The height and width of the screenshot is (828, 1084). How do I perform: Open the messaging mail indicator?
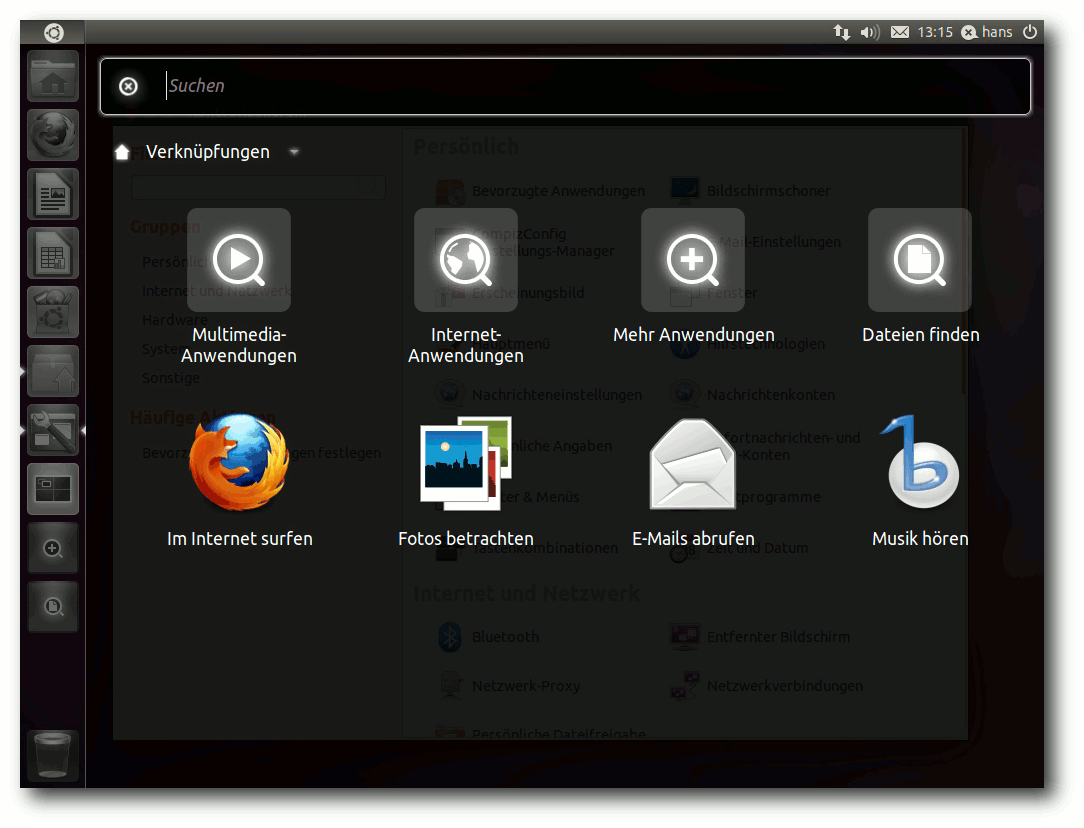899,32
